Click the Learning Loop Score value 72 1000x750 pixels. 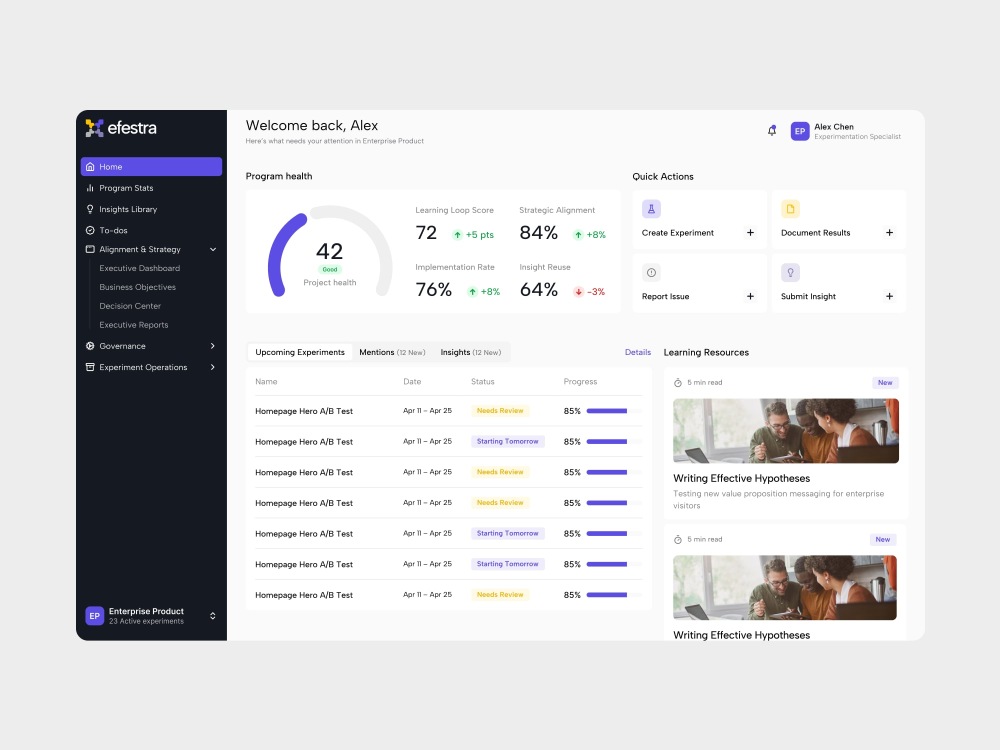(426, 233)
